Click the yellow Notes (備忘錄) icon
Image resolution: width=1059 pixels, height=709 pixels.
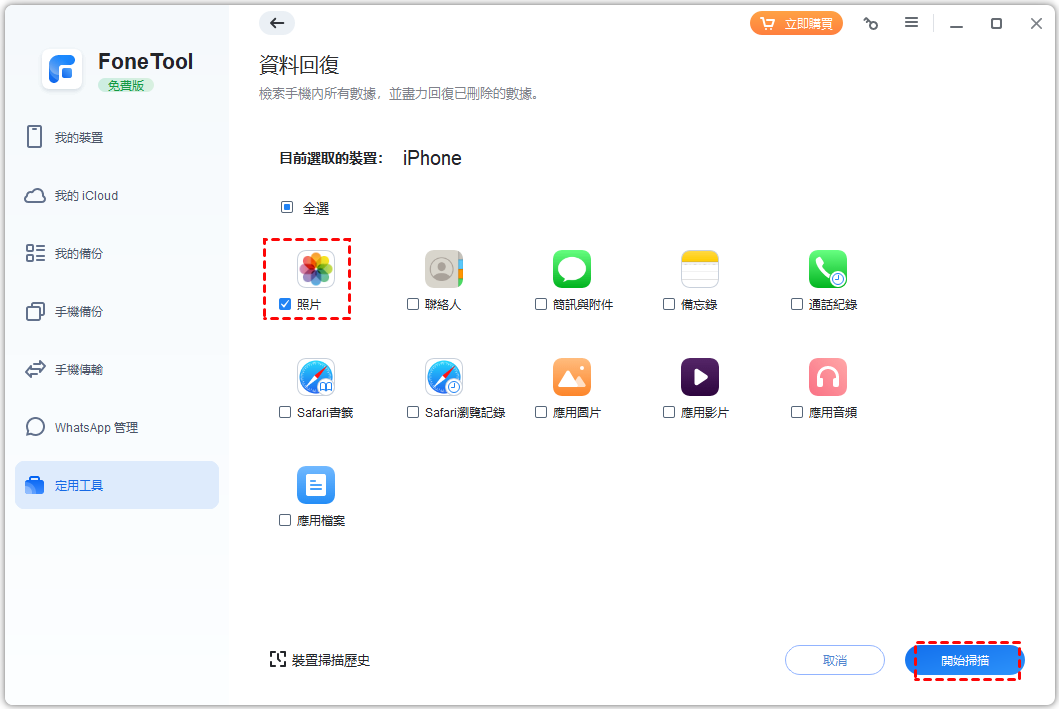[699, 269]
